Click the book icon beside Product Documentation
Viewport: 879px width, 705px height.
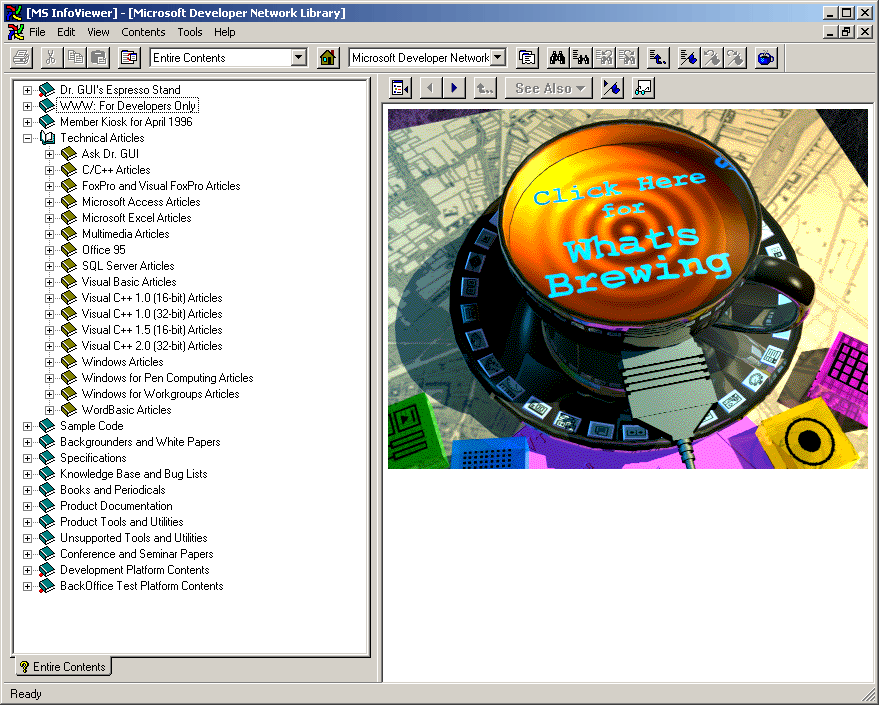tap(47, 506)
